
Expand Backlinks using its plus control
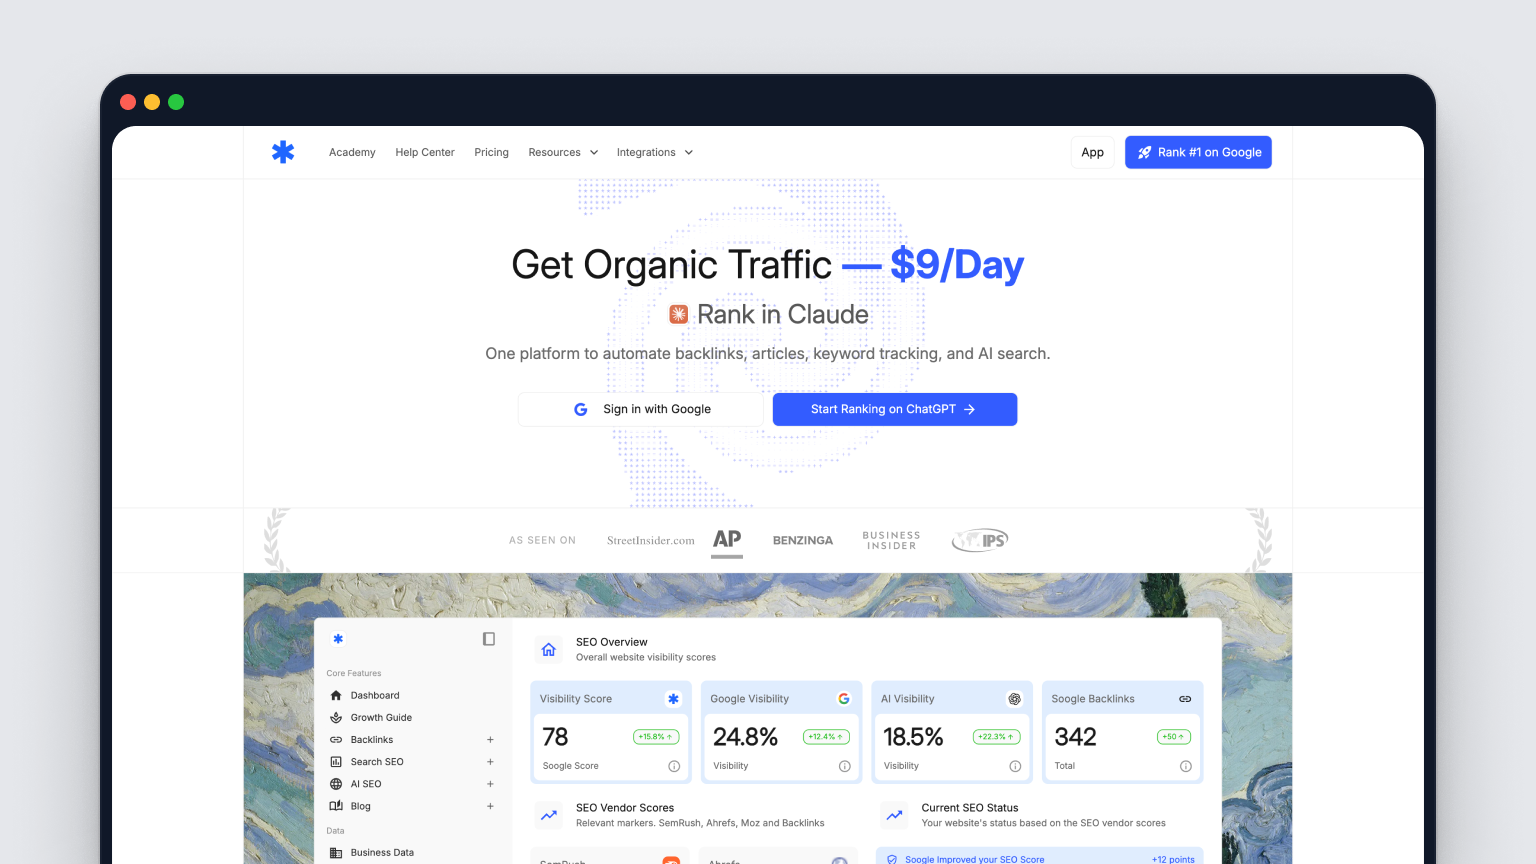(490, 739)
